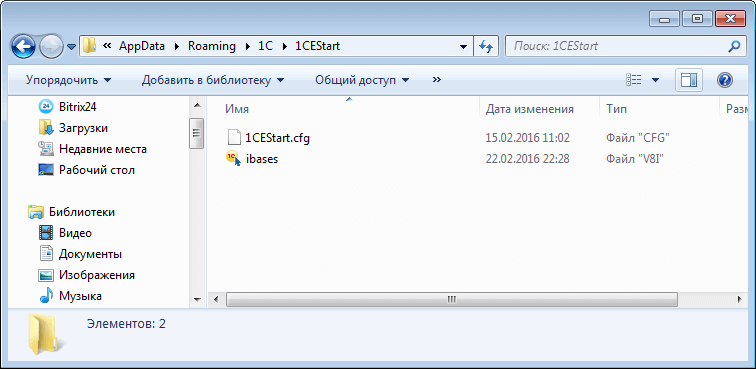
Task: Open Добавить в библиотеку menu
Action: pyautogui.click(x=213, y=80)
